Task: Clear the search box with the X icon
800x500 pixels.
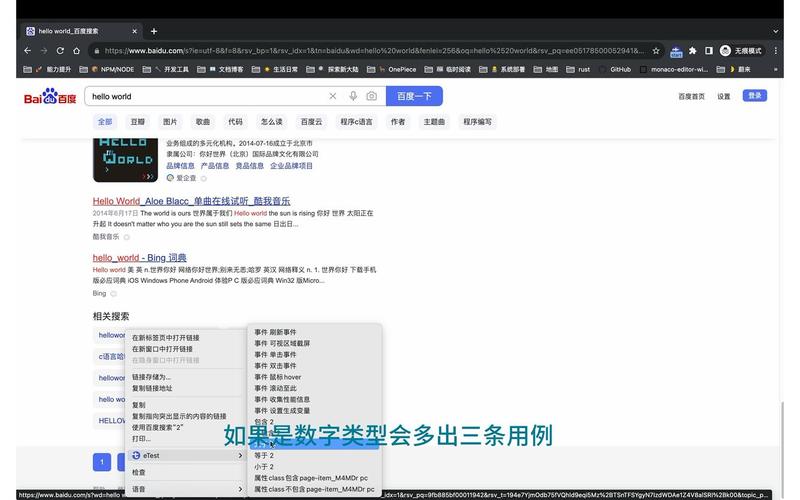Action: (x=333, y=96)
